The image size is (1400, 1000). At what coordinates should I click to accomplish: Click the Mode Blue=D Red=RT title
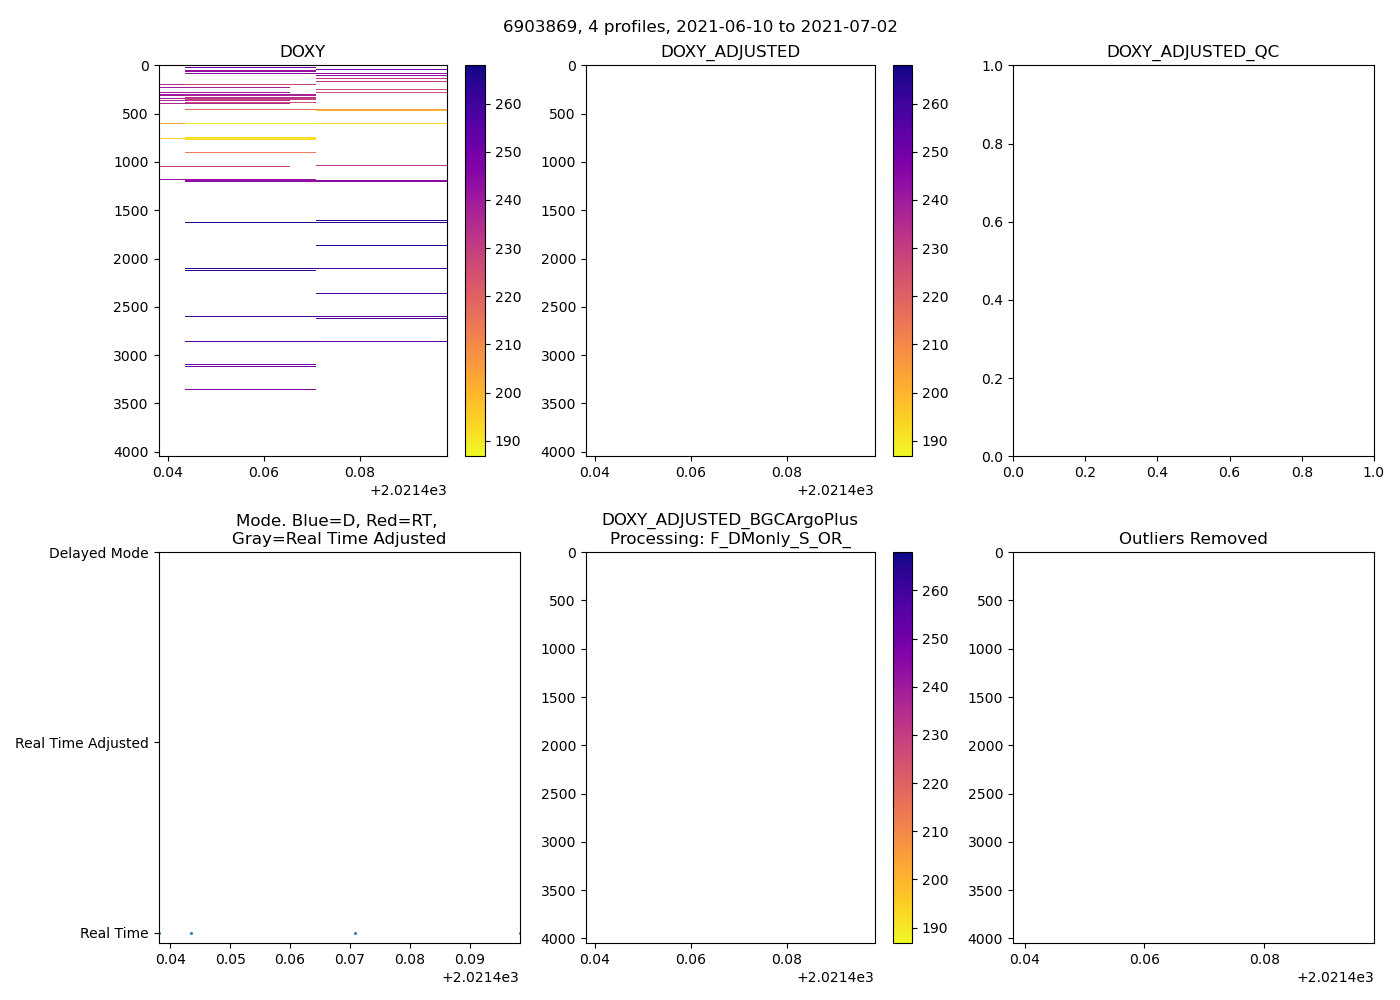pyautogui.click(x=338, y=530)
